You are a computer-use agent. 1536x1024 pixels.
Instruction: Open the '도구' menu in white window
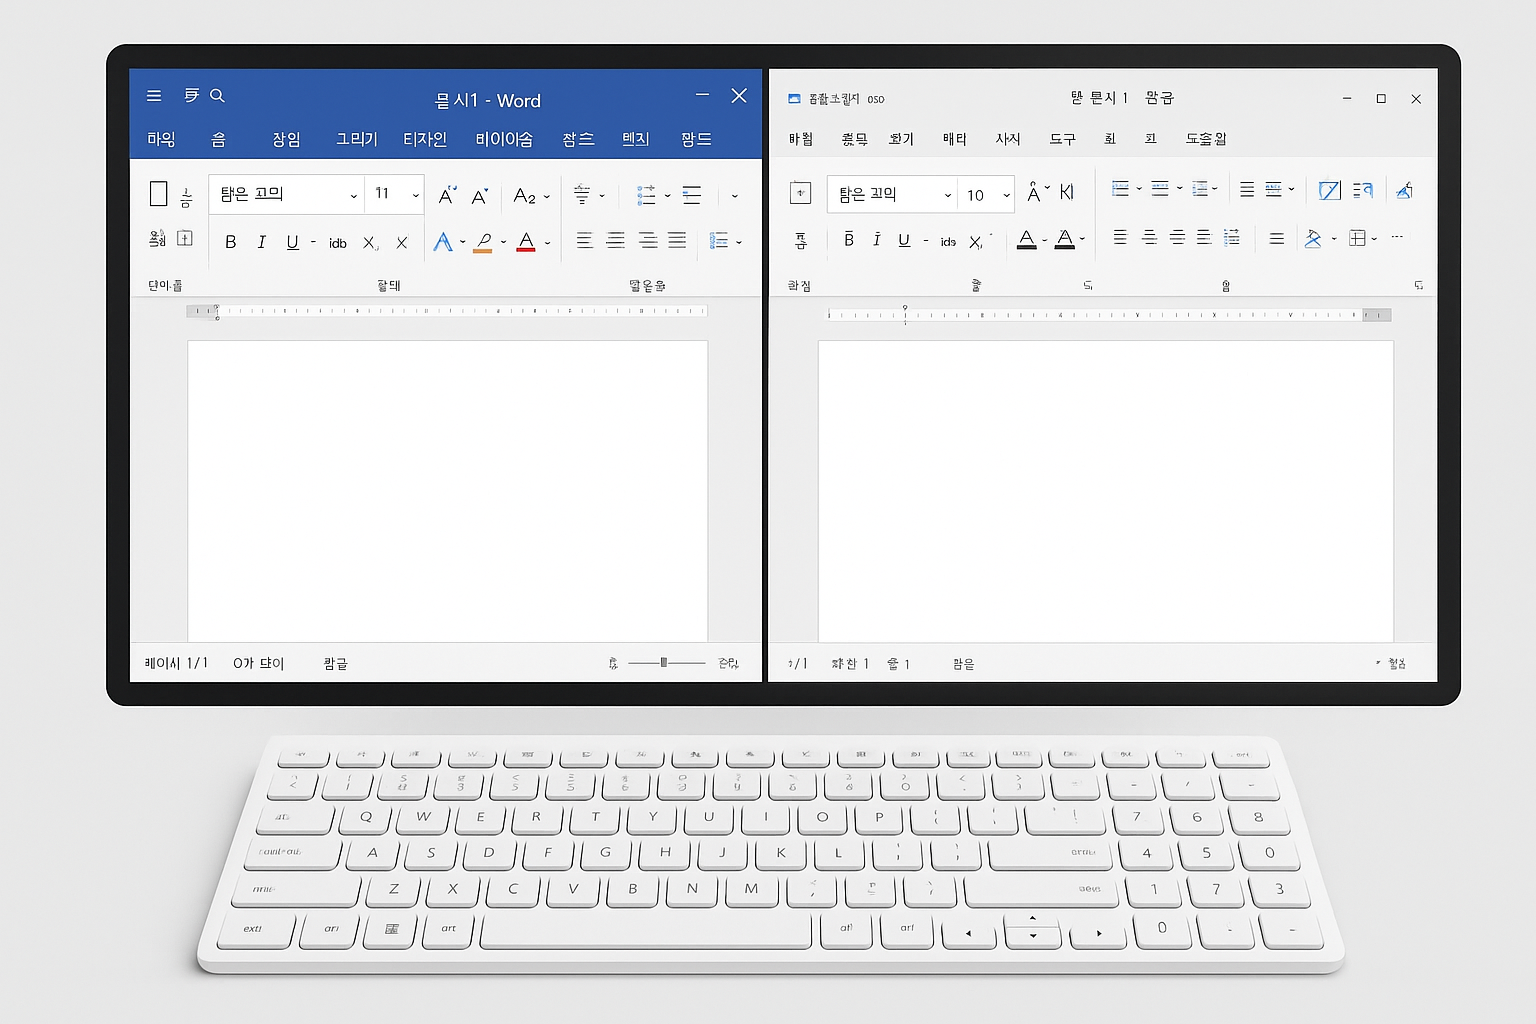[1062, 139]
